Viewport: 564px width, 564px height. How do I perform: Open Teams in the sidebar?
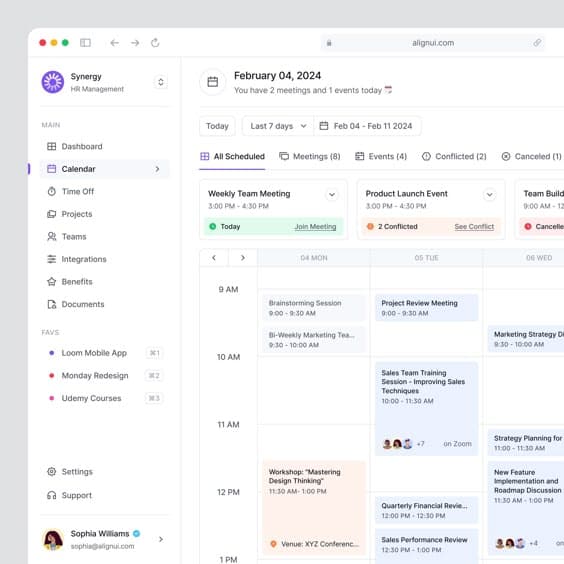click(x=104, y=237)
